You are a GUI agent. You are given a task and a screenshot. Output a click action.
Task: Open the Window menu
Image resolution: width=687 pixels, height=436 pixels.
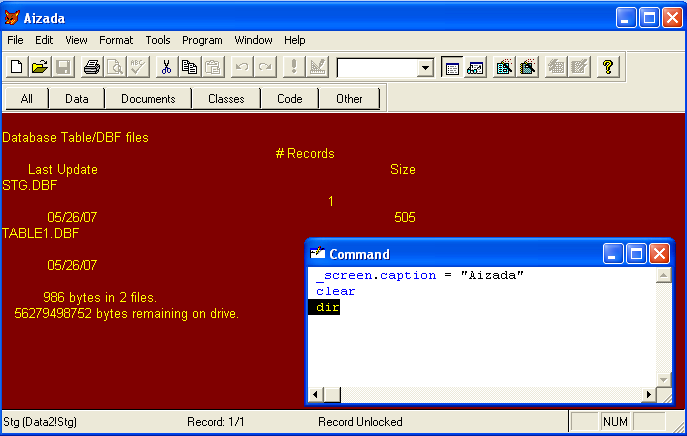253,40
